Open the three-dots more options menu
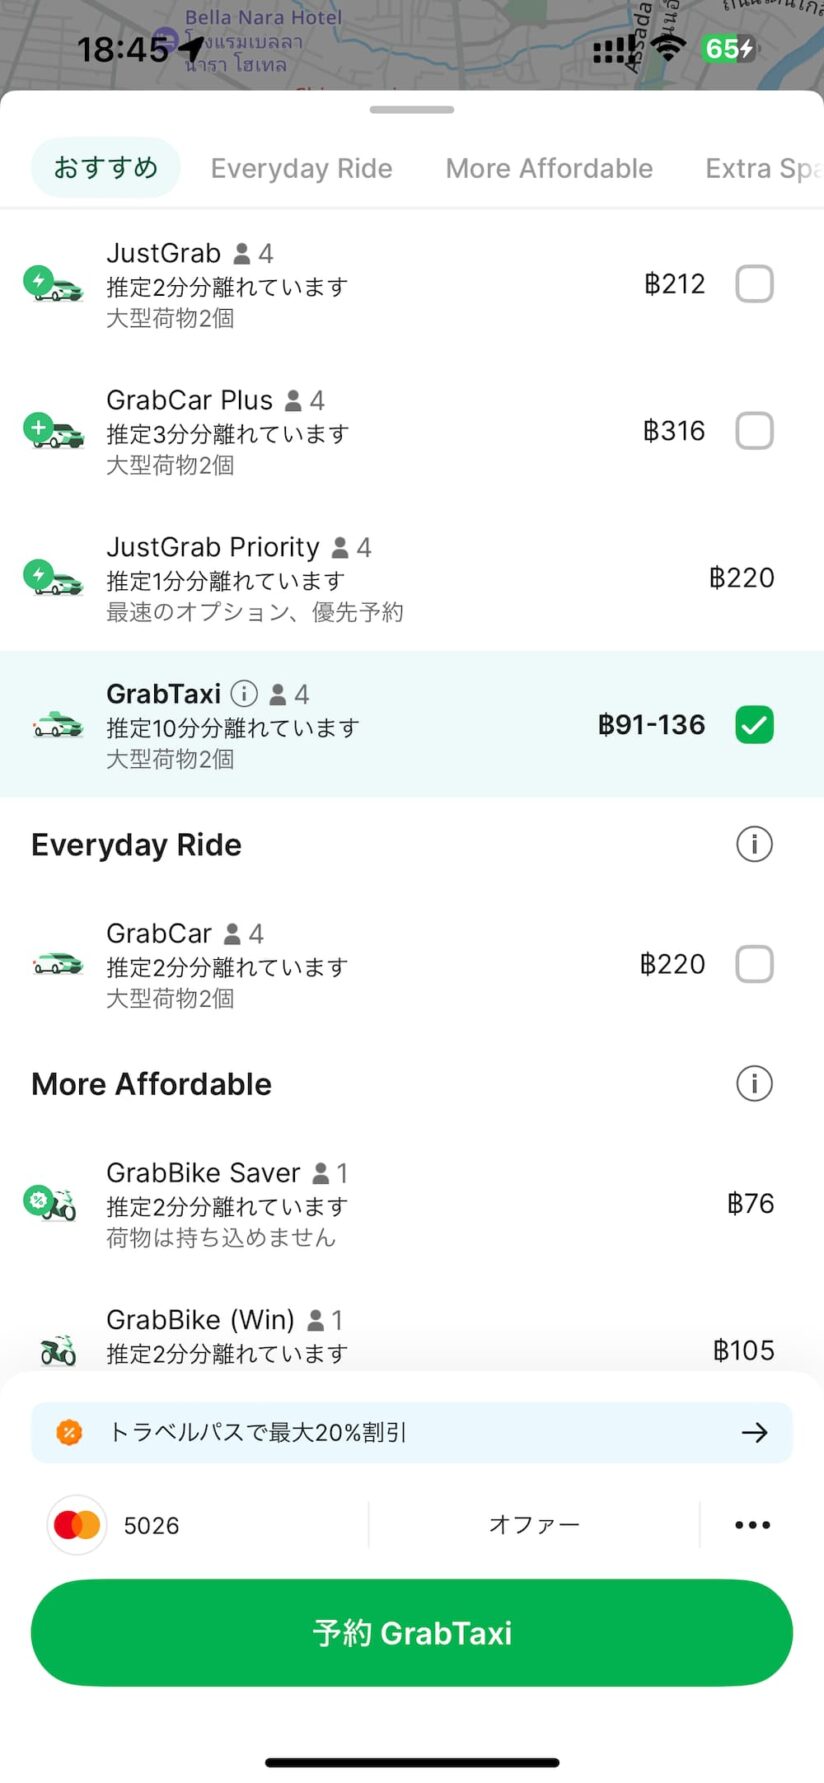824x1783 pixels. tap(752, 1525)
